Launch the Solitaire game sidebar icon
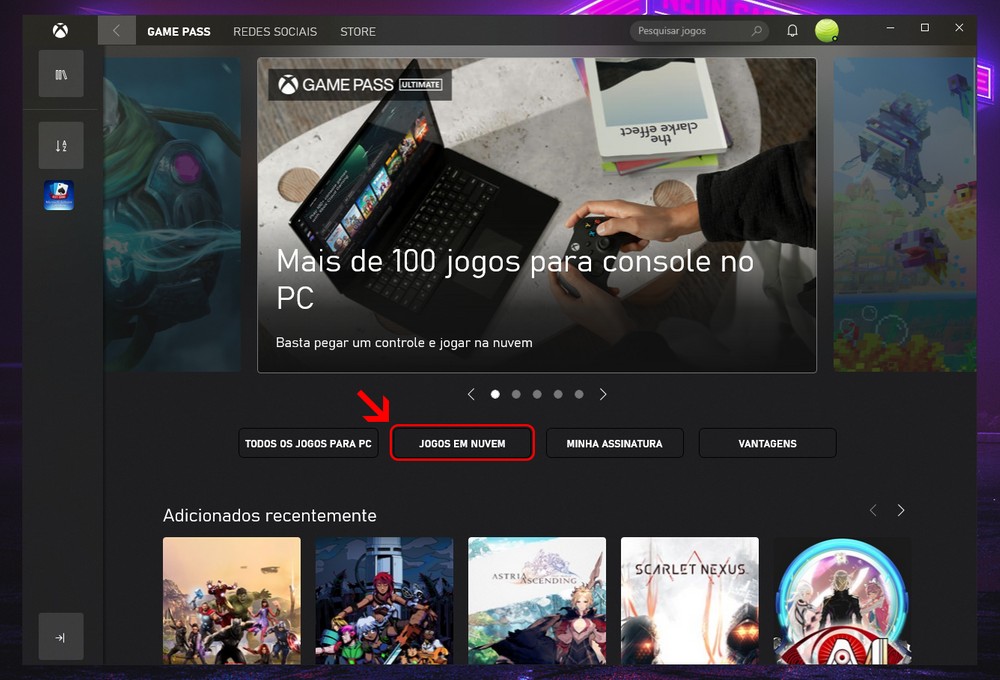This screenshot has width=1000, height=680. pyautogui.click(x=59, y=195)
